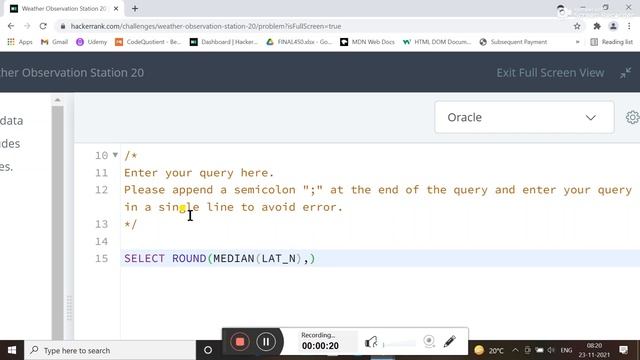Collapse the comment block at line 10
Image resolution: width=640 pixels, height=360 pixels.
pos(115,155)
